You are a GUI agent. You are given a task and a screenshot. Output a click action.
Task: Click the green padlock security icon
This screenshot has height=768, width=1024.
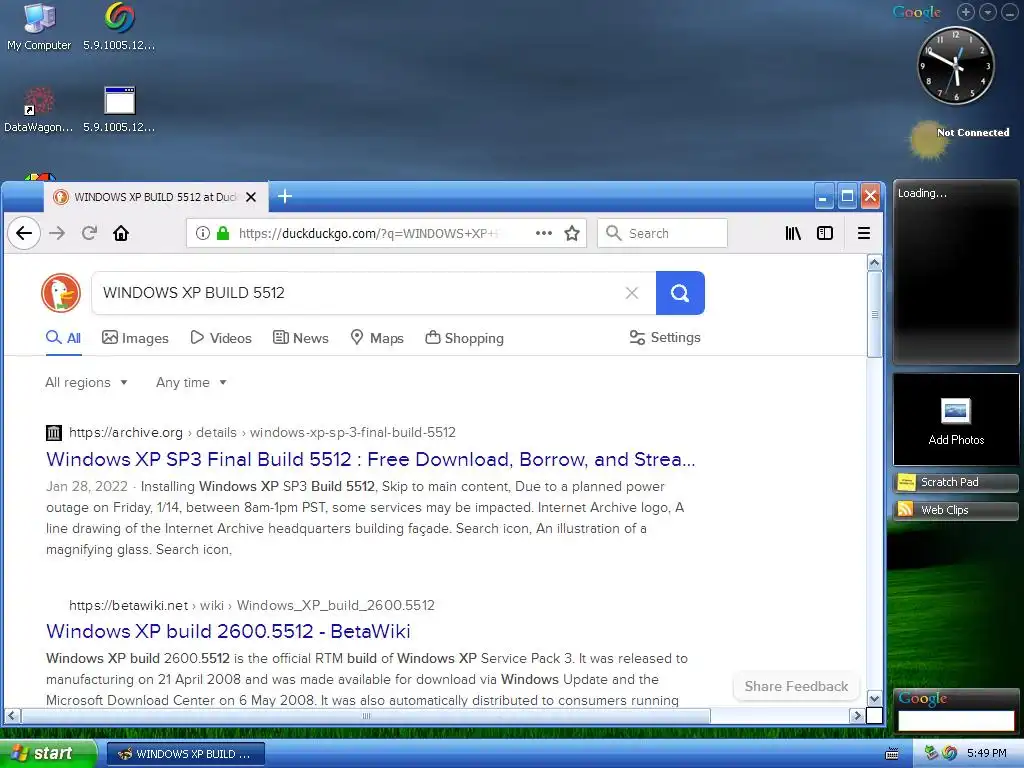click(x=223, y=233)
